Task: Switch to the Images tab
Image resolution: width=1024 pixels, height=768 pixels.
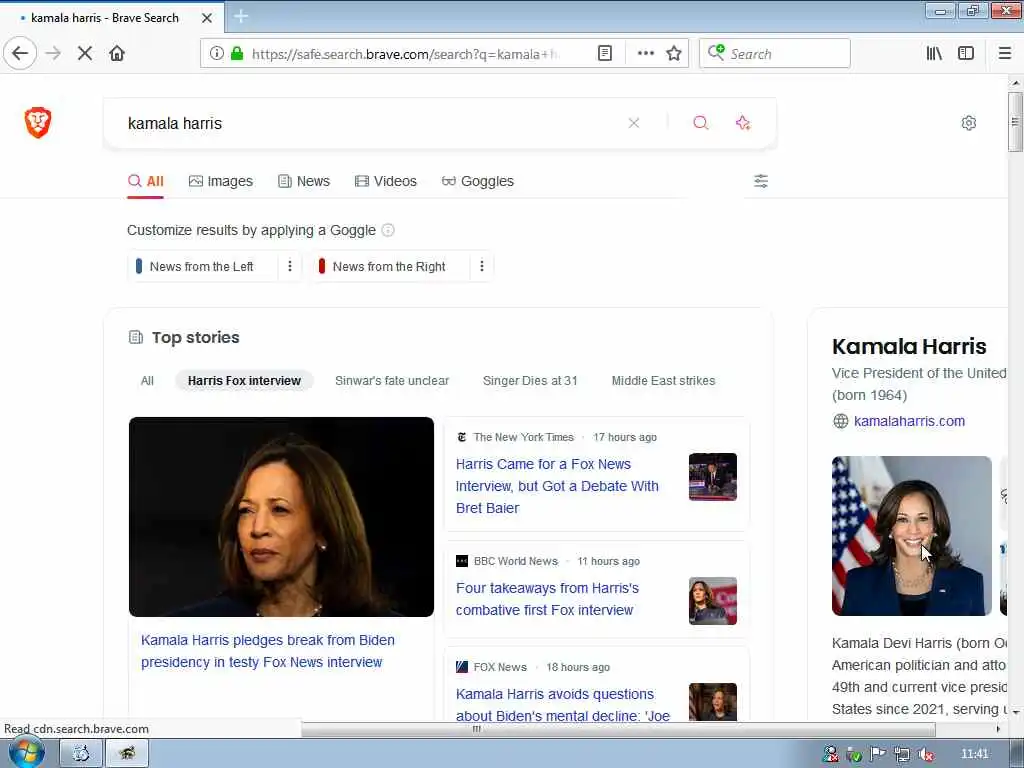Action: [x=221, y=181]
